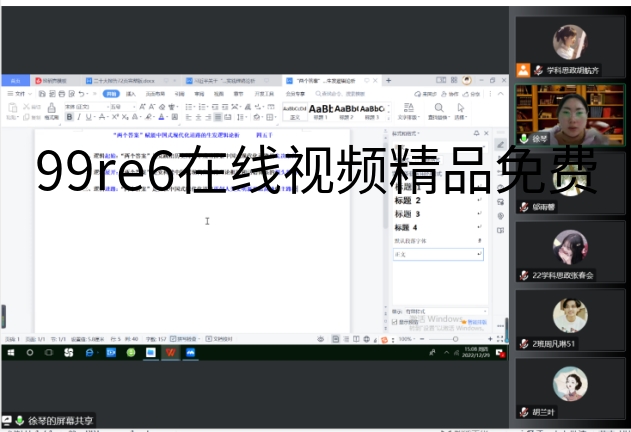Open the Developer Tools ribbon tab
The image size is (631, 432).
click(264, 94)
